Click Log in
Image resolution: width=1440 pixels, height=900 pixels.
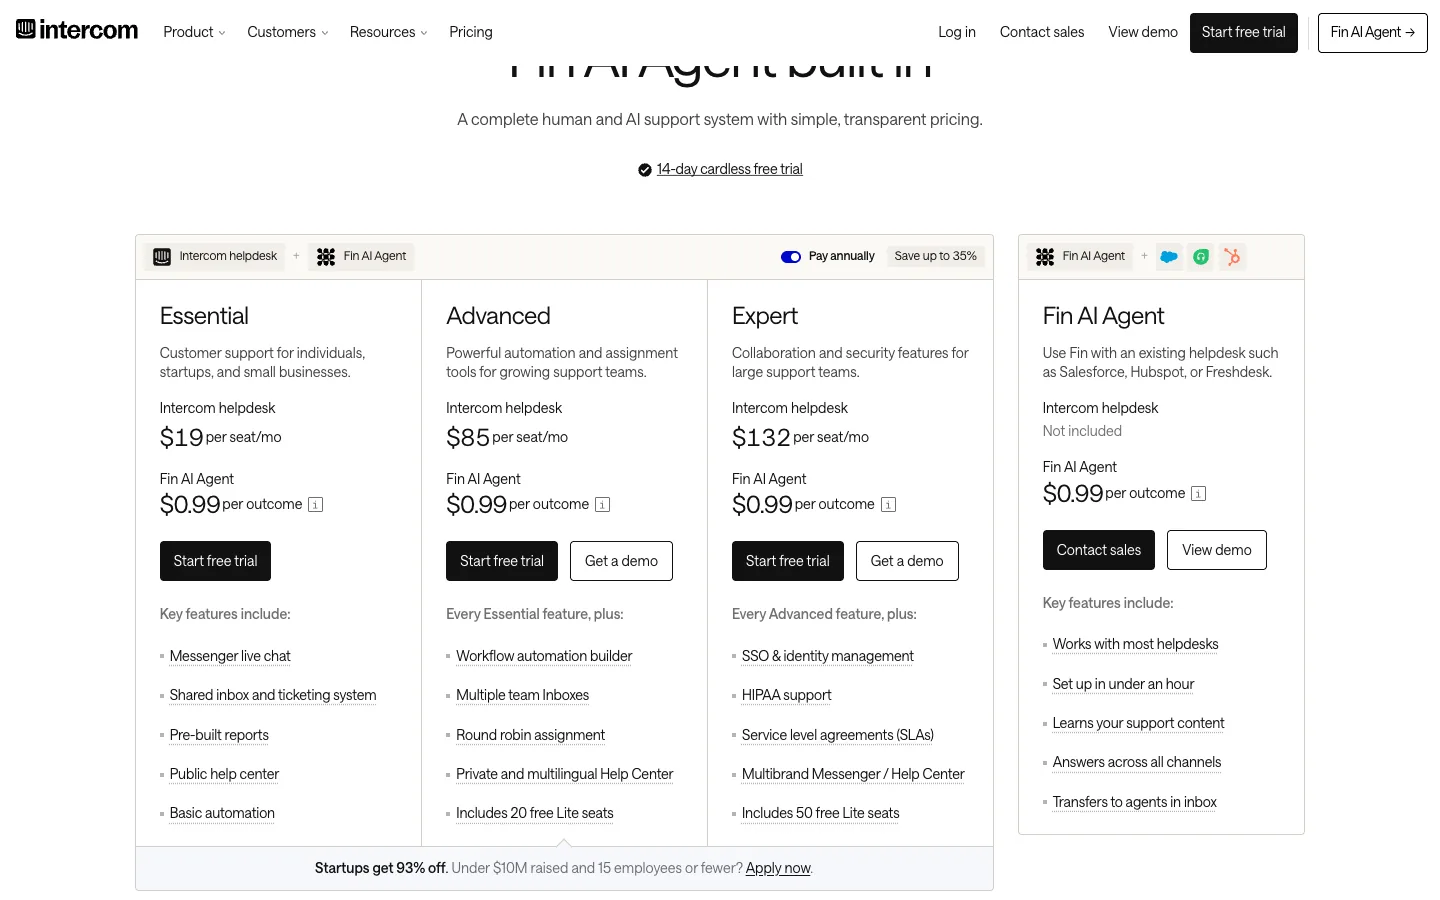[957, 32]
